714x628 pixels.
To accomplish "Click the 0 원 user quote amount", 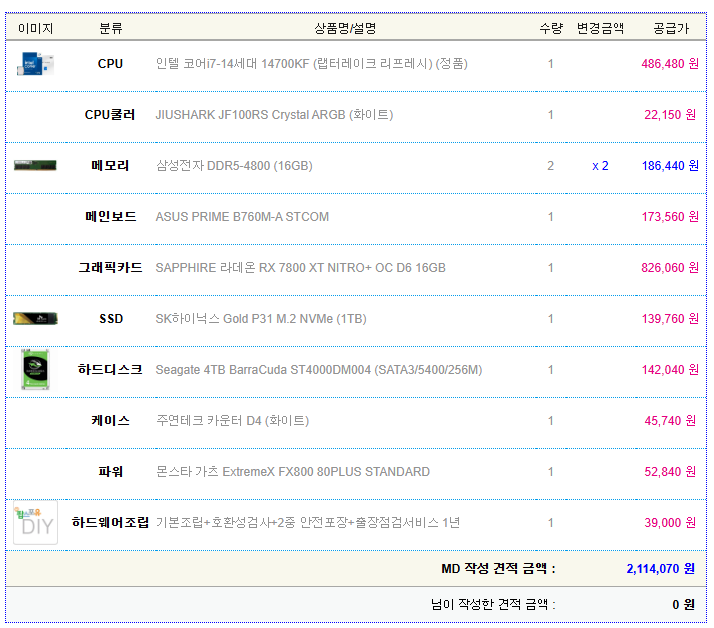I will coord(683,605).
